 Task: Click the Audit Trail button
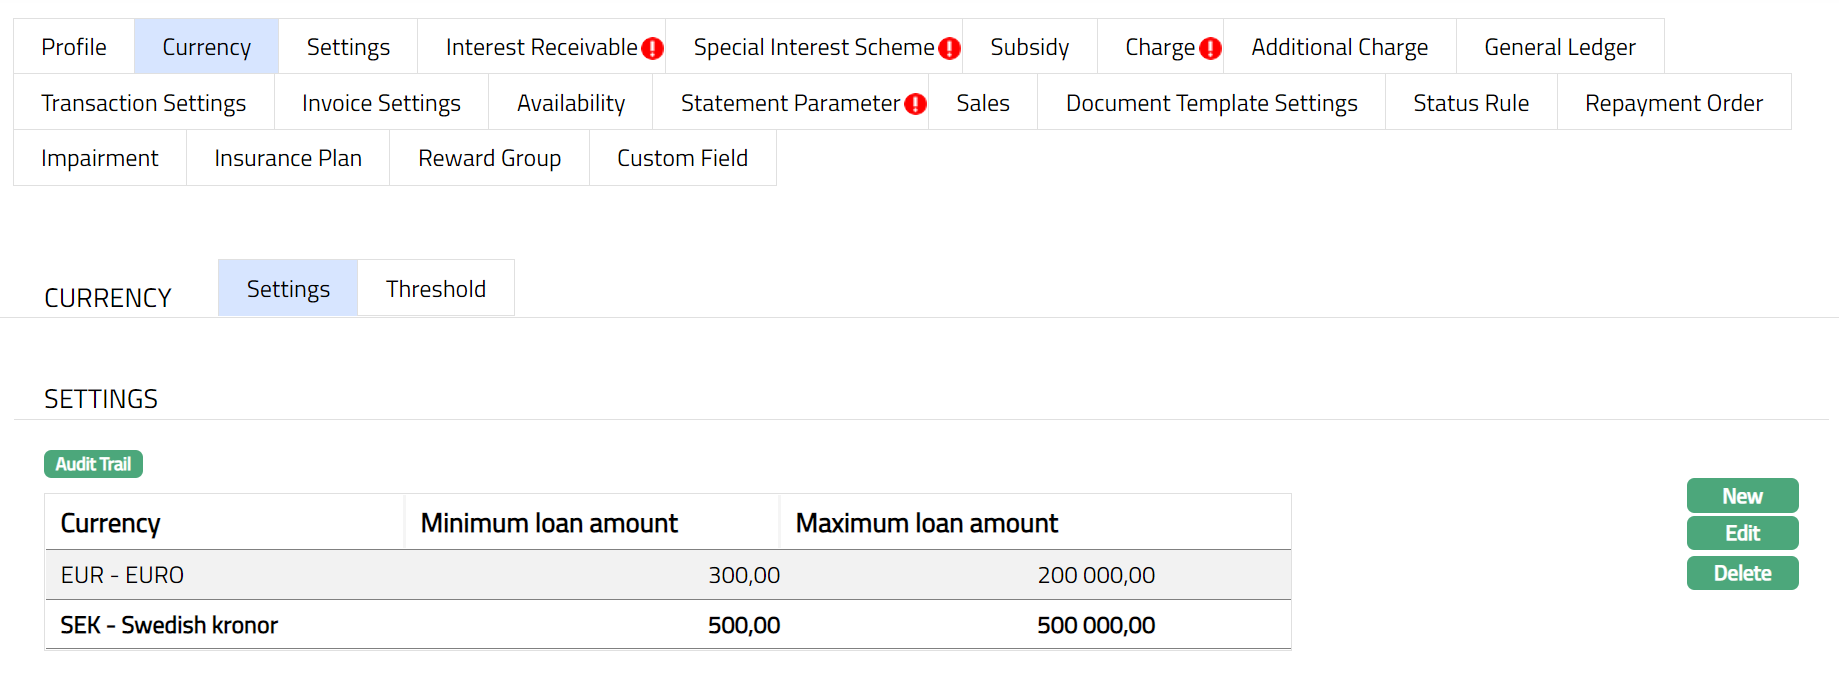[93, 464]
